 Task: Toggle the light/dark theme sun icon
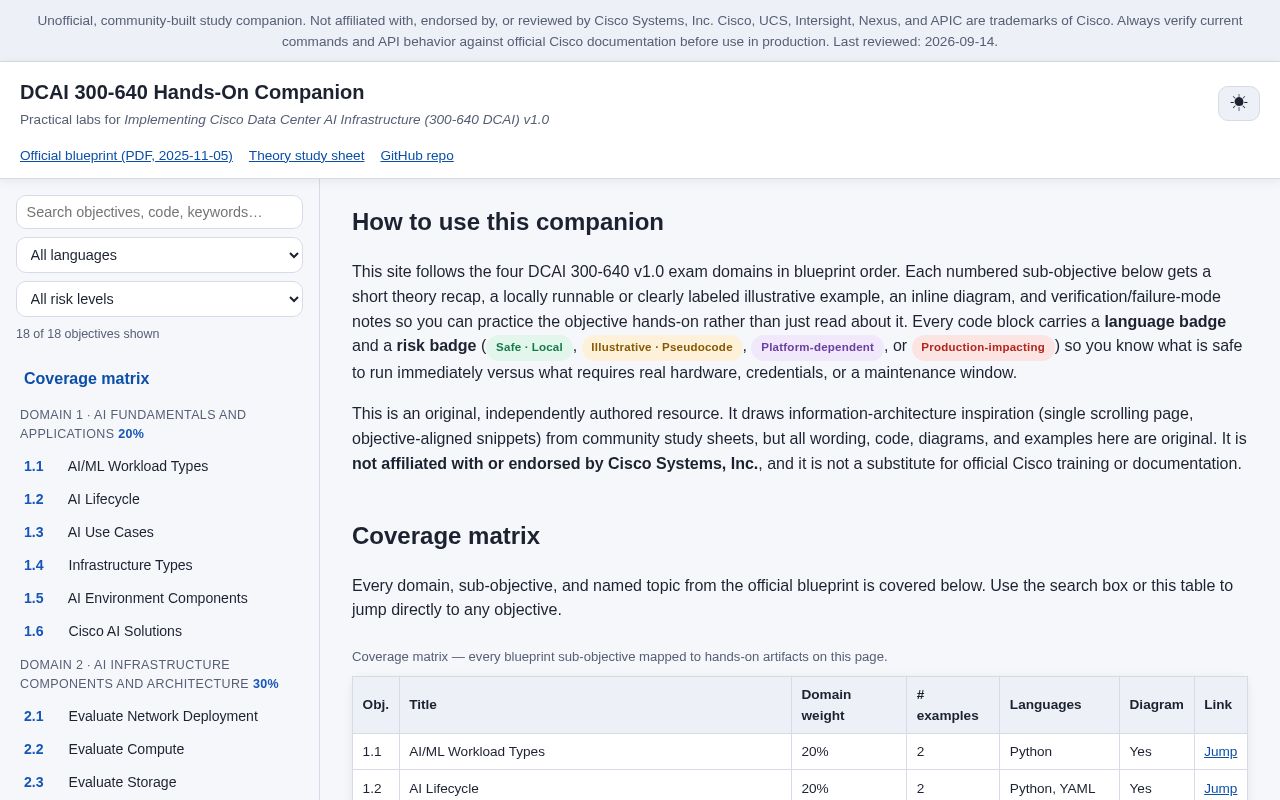coord(1238,103)
